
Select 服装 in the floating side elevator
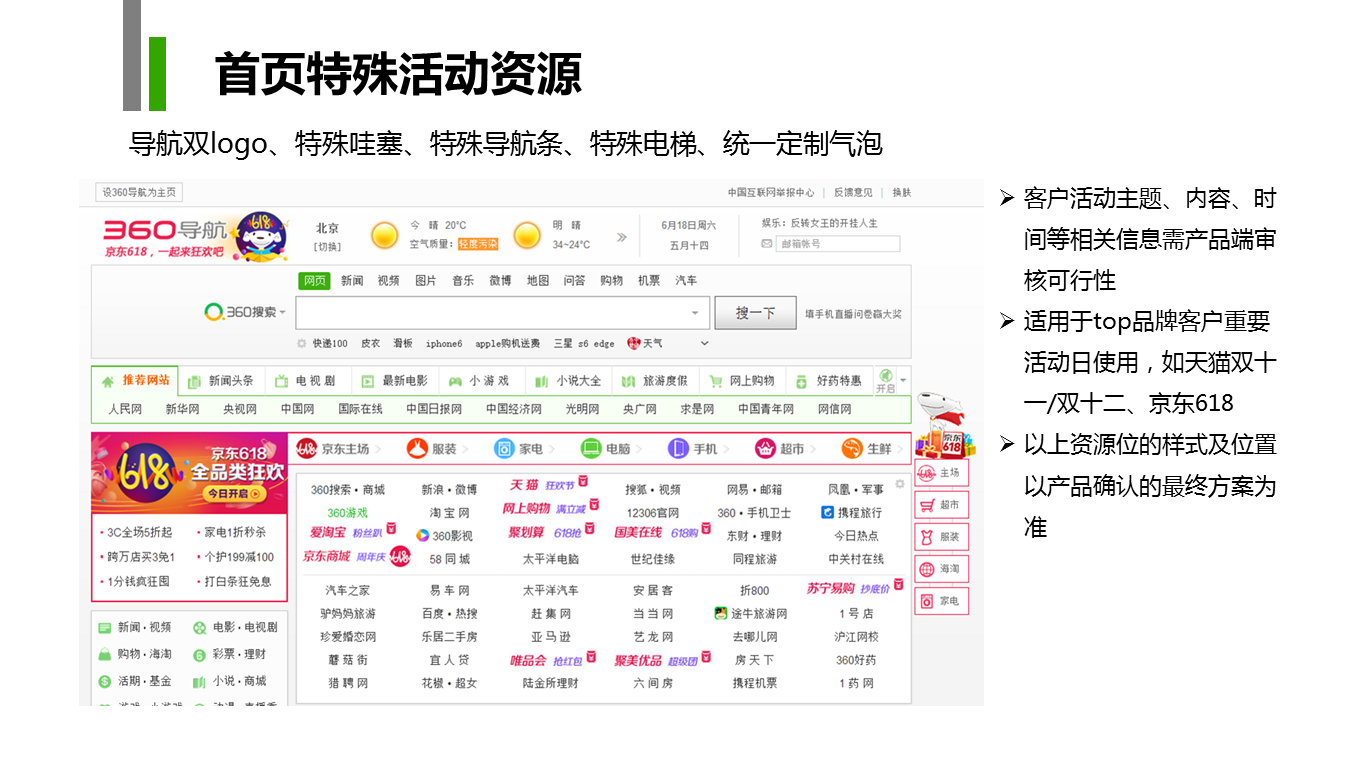pos(941,537)
